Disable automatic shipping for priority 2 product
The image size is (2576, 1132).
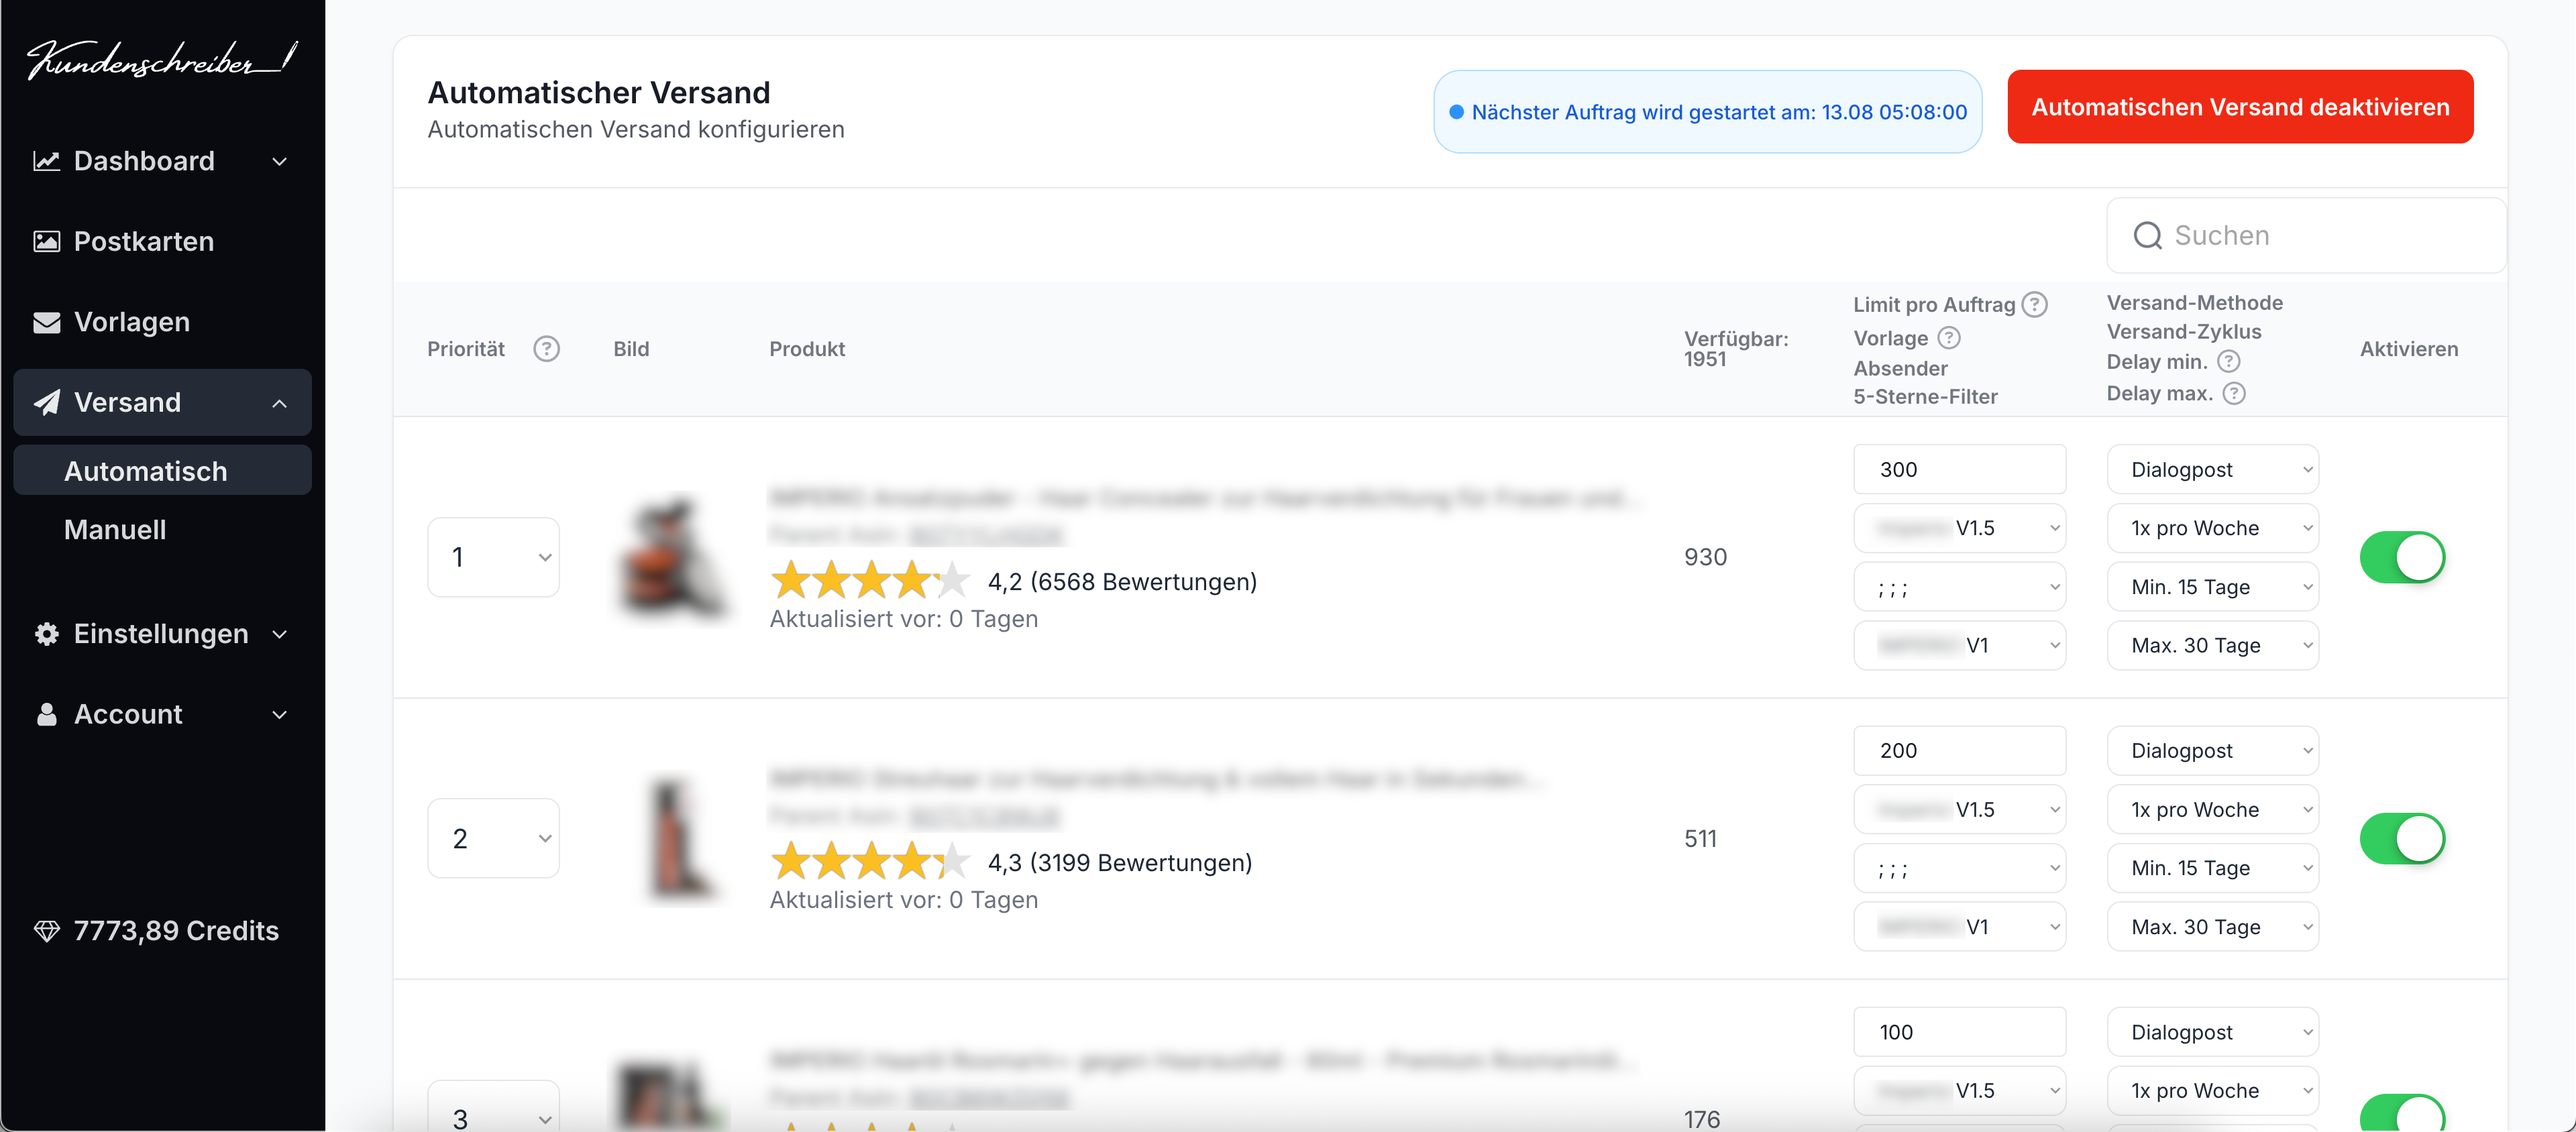2402,838
